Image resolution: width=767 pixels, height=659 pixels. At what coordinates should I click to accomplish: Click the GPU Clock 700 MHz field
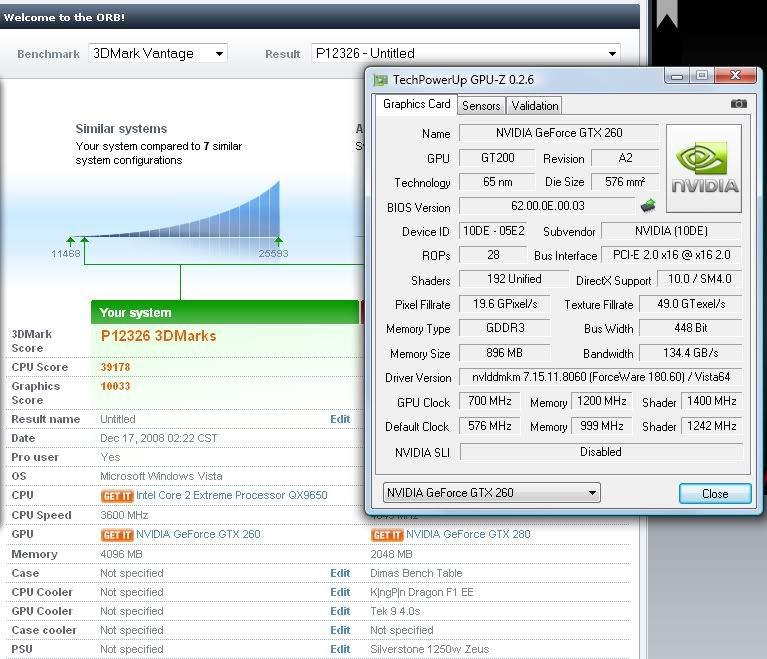click(490, 401)
